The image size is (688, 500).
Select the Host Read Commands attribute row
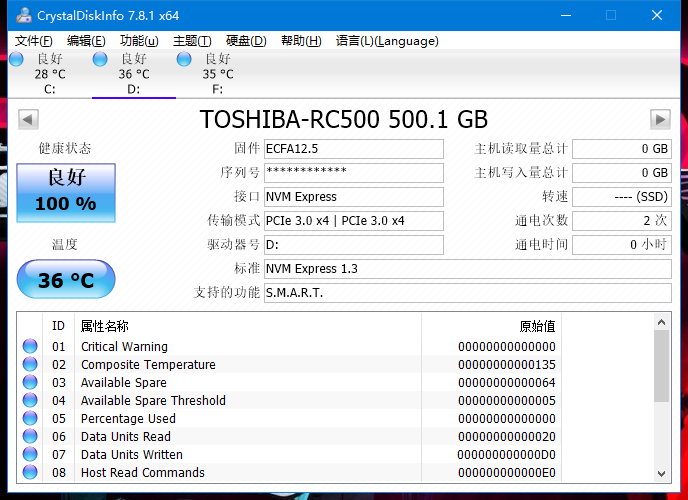(x=290, y=472)
